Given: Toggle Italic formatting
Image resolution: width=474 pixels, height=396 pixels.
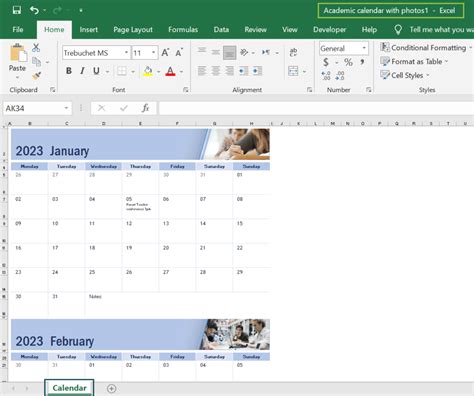Looking at the screenshot, I should click(x=82, y=71).
